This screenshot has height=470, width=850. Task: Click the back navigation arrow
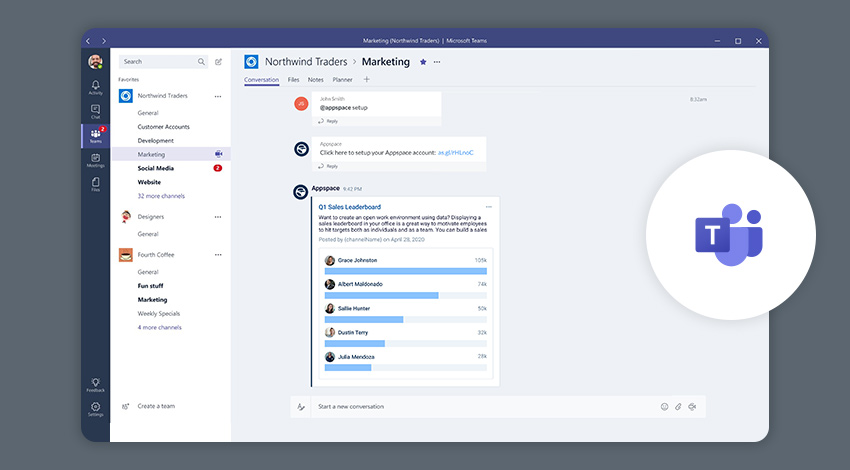[x=88, y=41]
